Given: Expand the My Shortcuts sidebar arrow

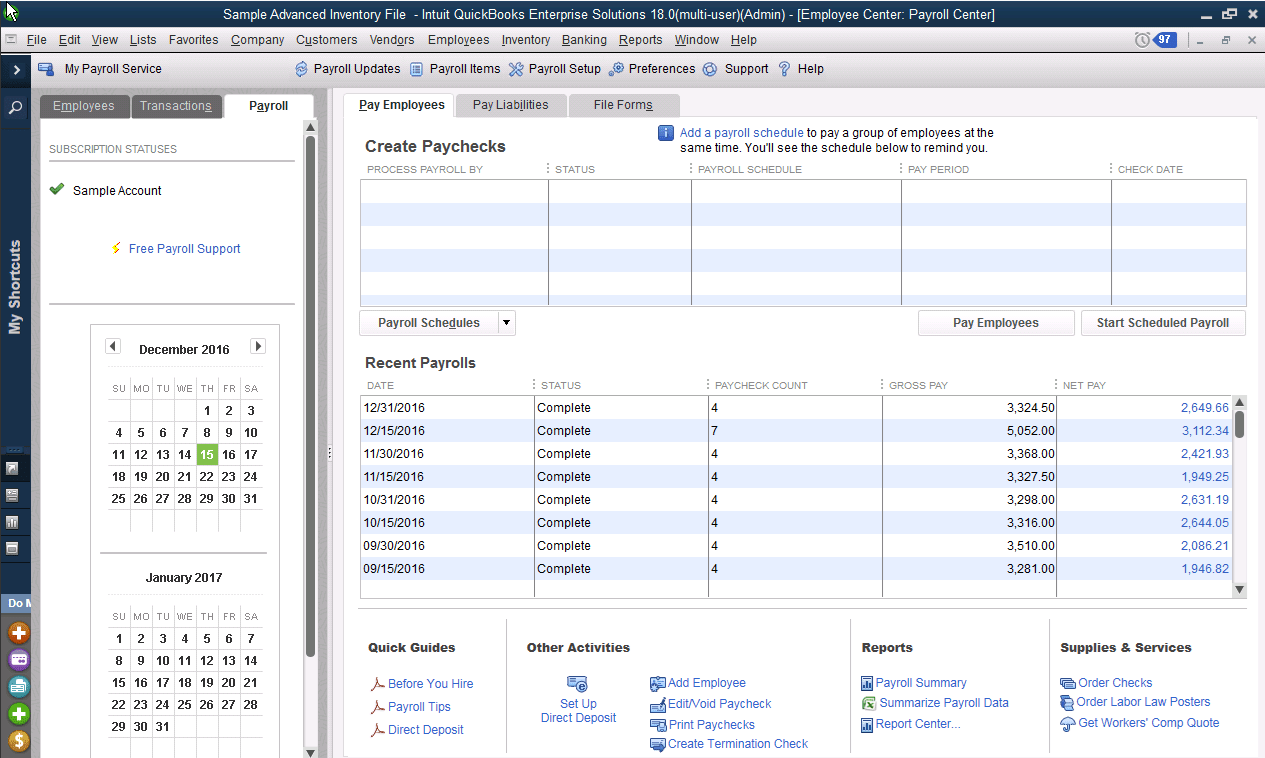Looking at the screenshot, I should coord(16,70).
